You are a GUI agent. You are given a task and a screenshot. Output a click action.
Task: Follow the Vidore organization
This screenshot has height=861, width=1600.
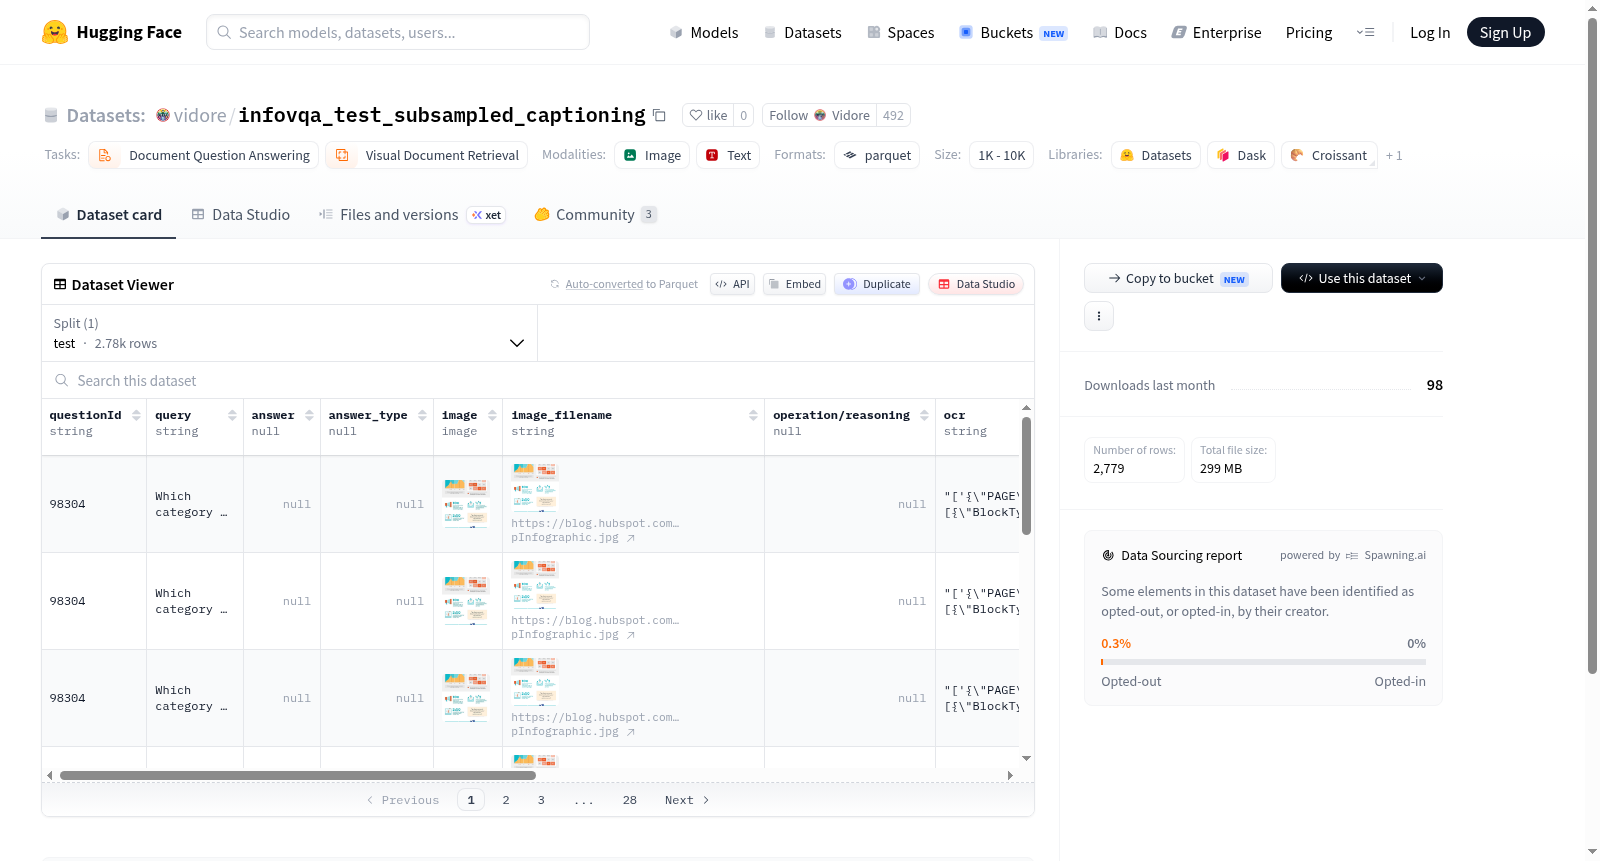point(819,115)
